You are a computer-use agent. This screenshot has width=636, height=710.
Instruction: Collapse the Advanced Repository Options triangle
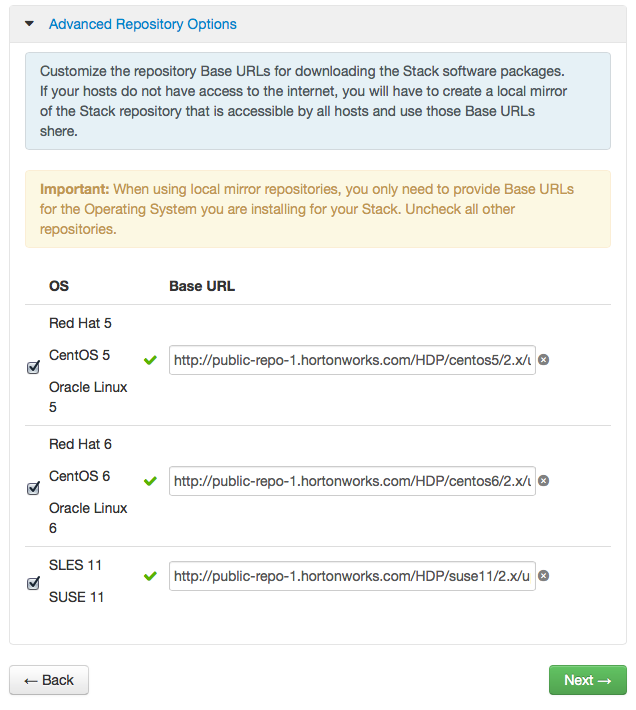[29, 23]
